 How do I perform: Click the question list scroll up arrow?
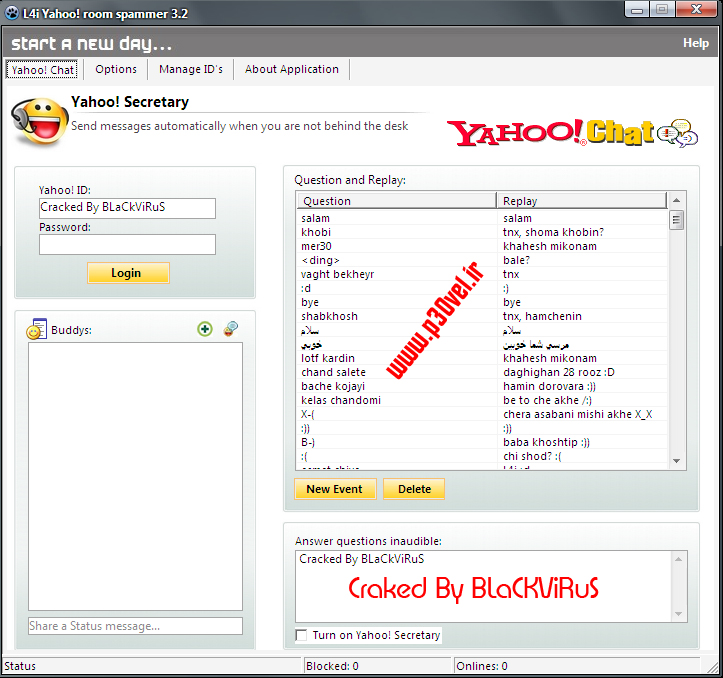(676, 200)
